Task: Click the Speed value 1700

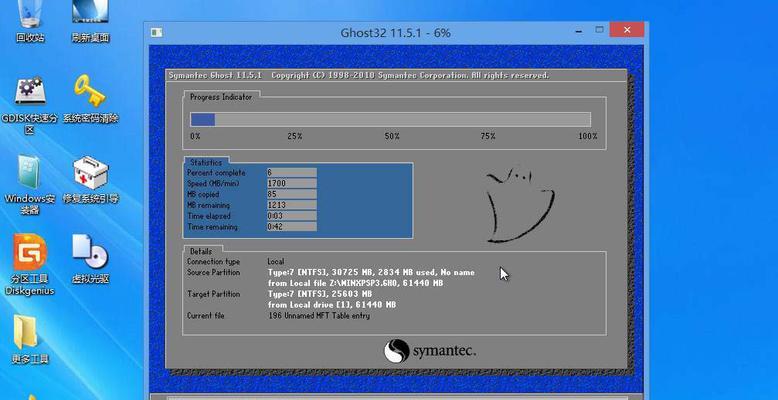Action: (x=291, y=184)
